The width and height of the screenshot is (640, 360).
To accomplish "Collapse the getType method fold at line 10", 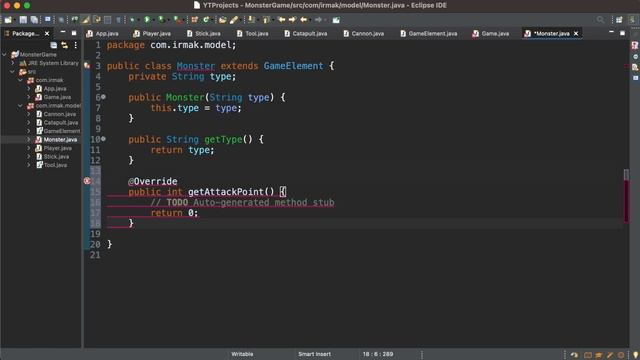I will point(103,139).
